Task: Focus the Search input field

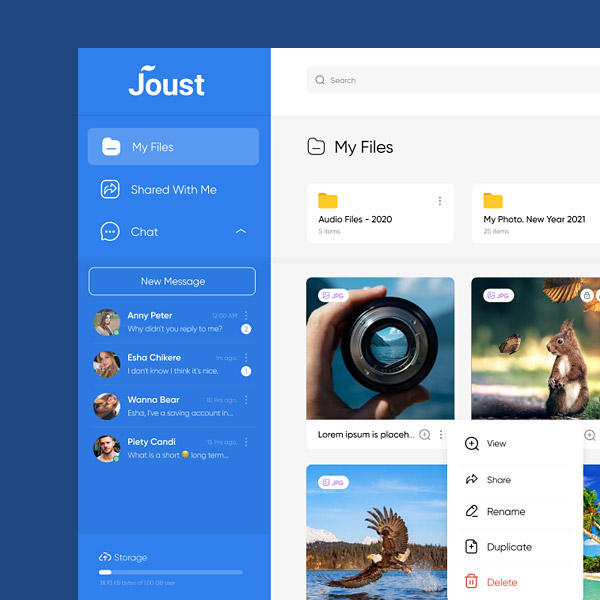Action: pyautogui.click(x=453, y=80)
